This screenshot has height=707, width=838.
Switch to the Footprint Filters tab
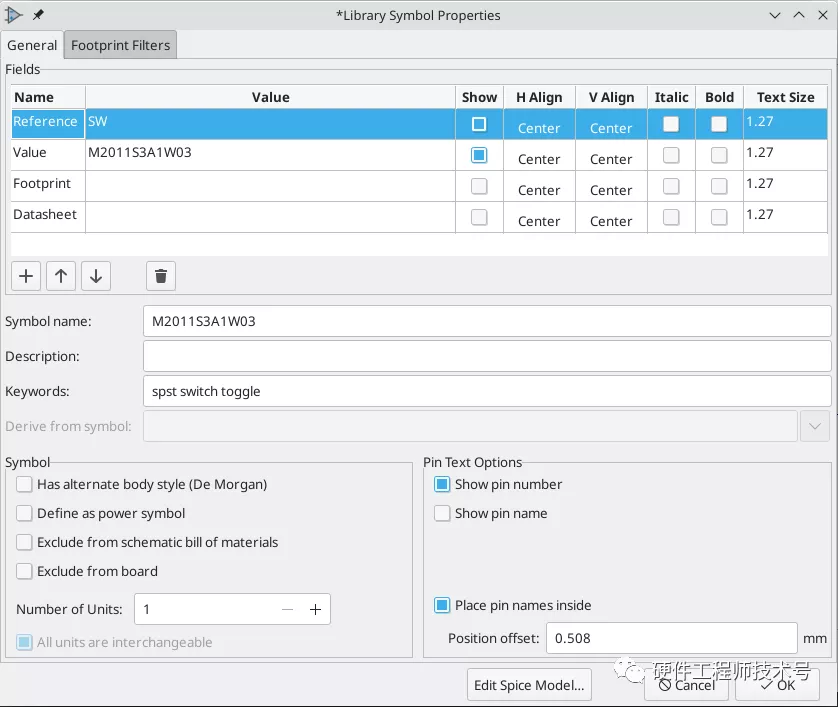tap(120, 45)
